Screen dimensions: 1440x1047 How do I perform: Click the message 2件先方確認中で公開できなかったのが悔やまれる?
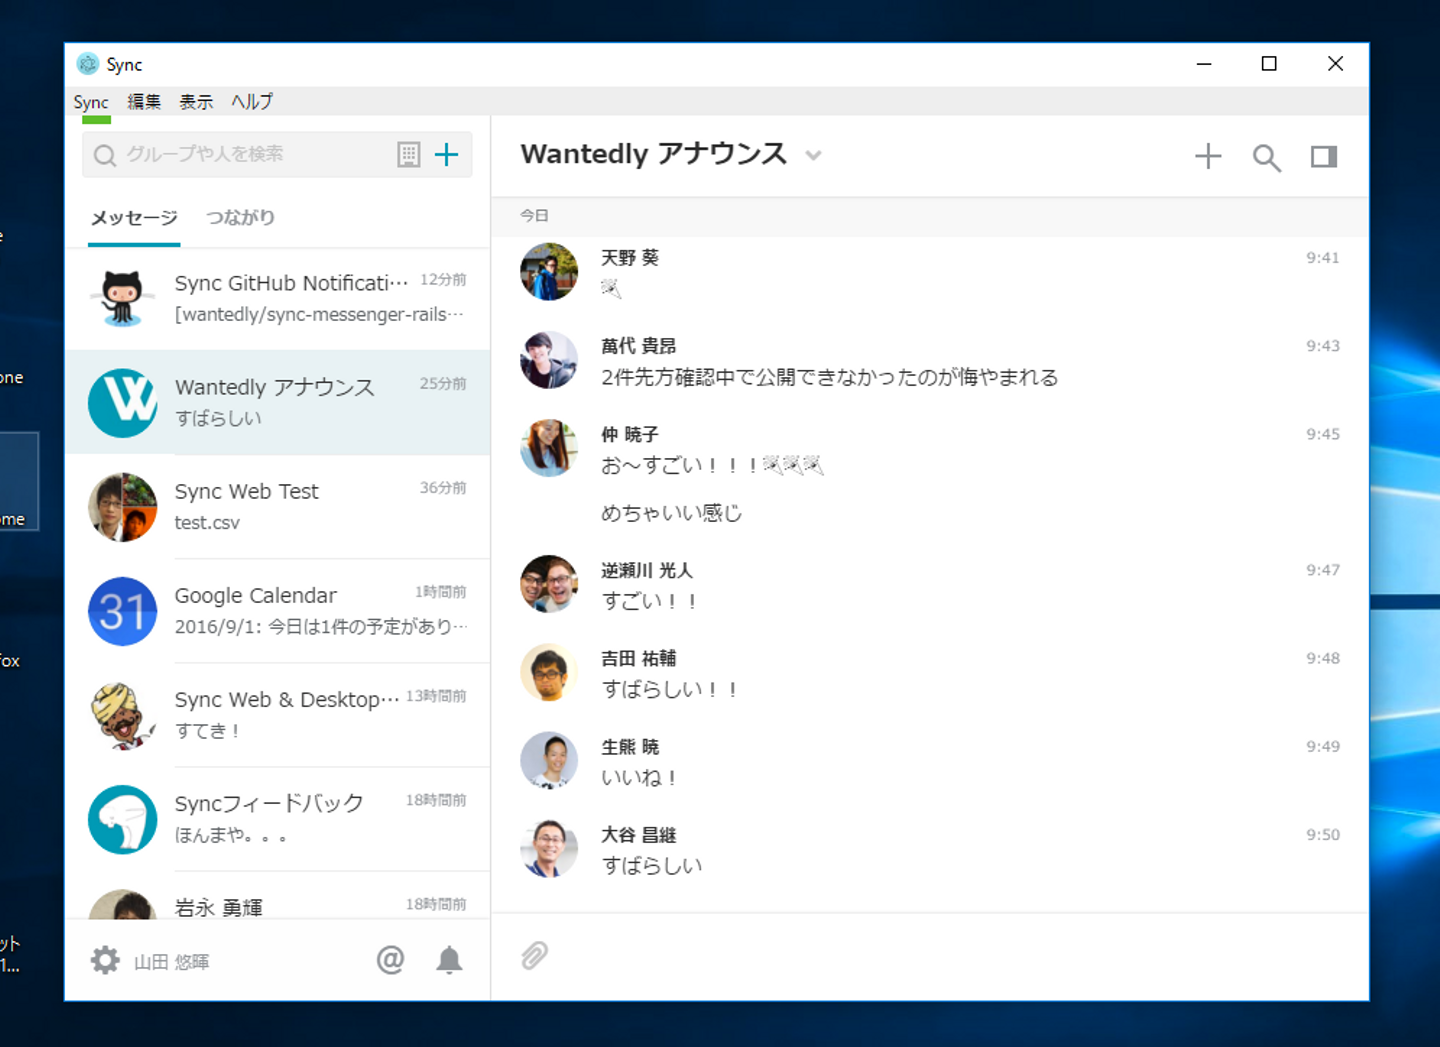coord(829,377)
